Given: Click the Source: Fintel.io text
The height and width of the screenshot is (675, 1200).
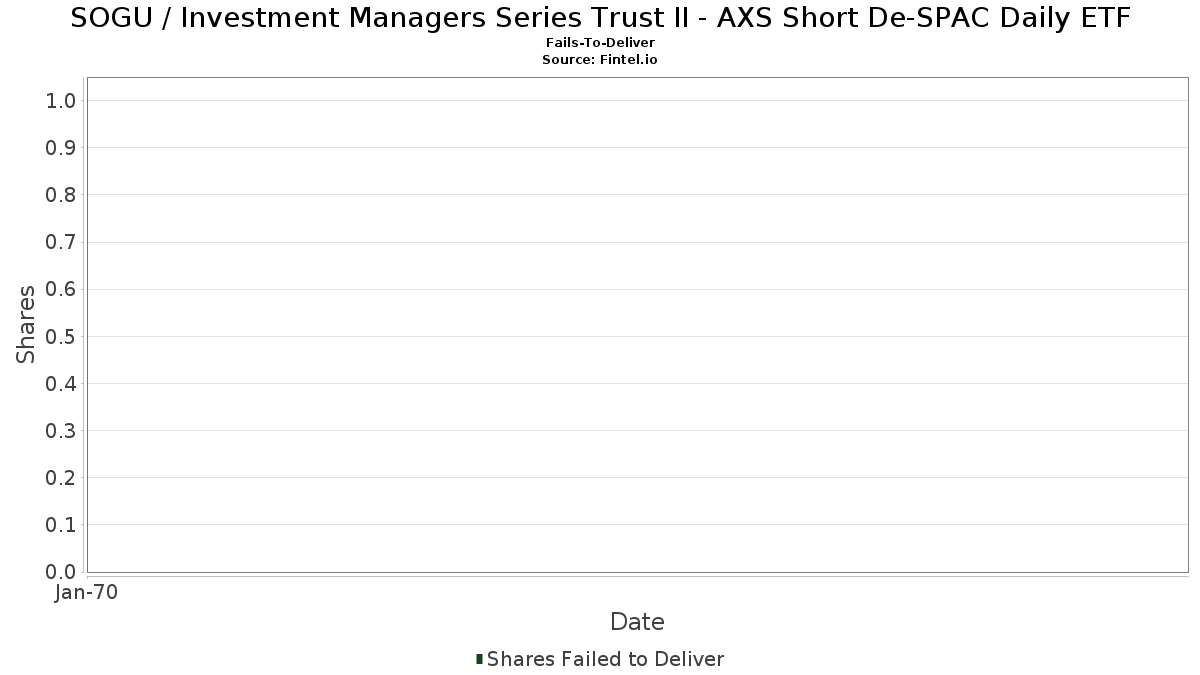Looking at the screenshot, I should coord(600,60).
